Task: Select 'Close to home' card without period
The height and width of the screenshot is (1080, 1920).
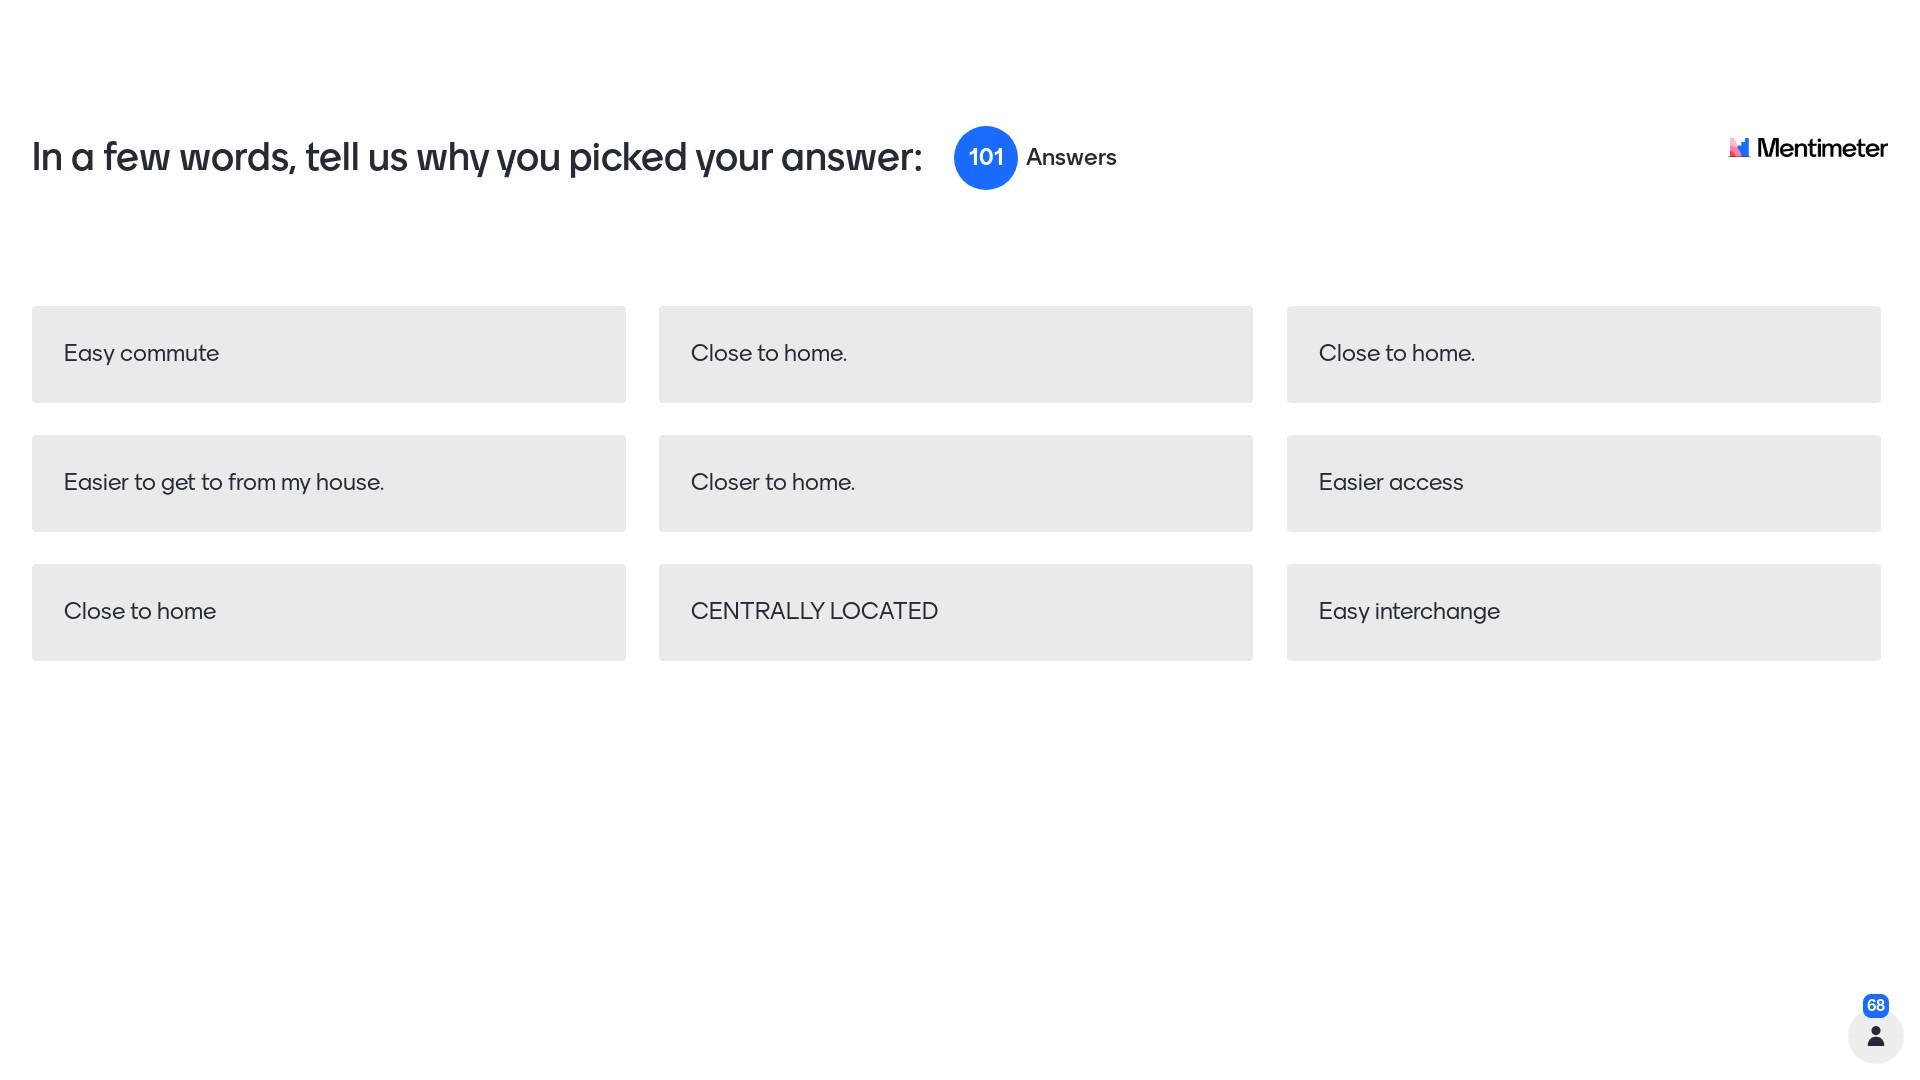Action: click(x=329, y=612)
